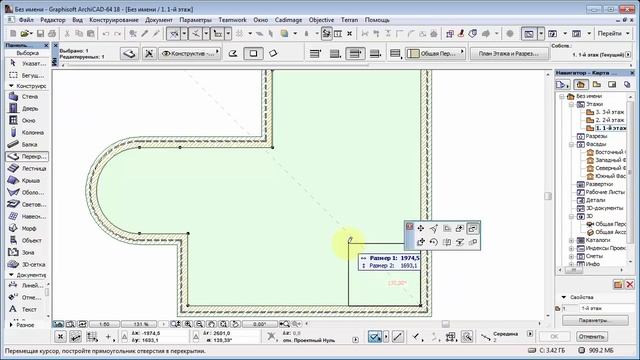Open the Помощь menu
The width and height of the screenshot is (640, 360).
[377, 20]
